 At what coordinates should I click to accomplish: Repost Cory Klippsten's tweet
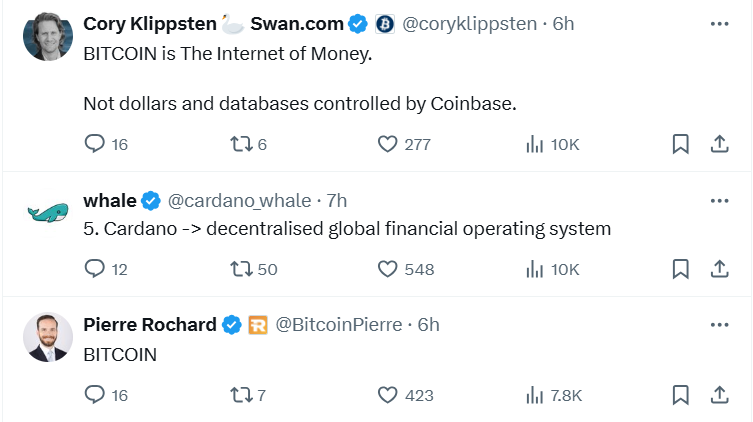click(239, 144)
